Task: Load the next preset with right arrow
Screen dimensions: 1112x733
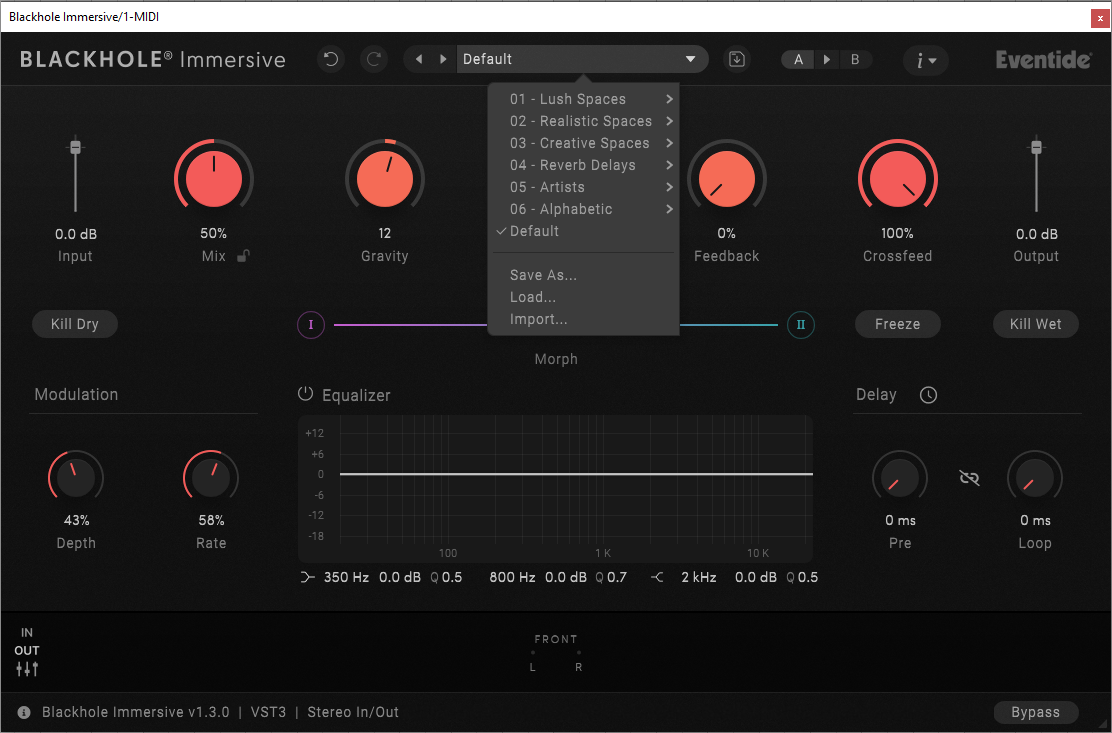Action: coord(443,59)
